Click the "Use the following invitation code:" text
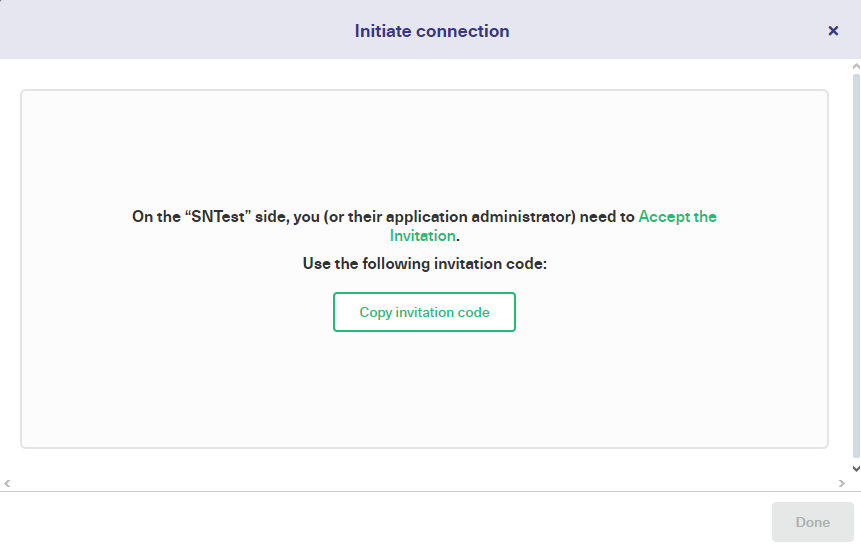 (x=424, y=264)
